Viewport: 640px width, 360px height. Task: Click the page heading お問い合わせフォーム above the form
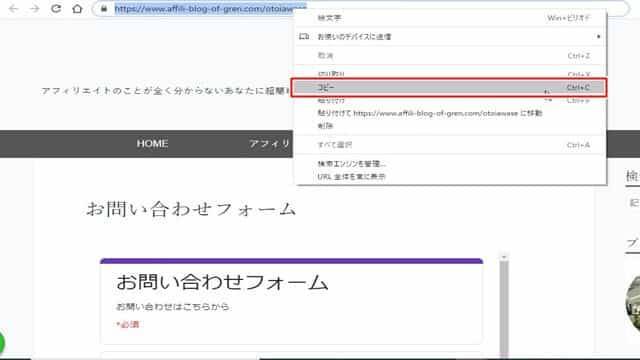[191, 209]
